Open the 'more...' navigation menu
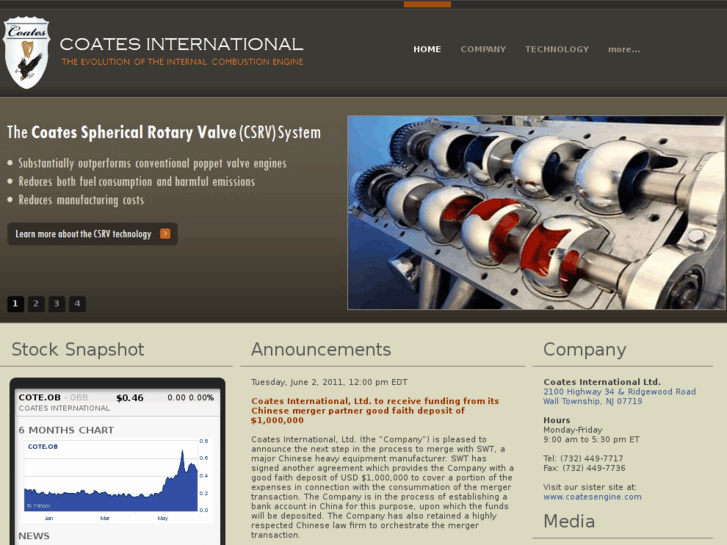The width and height of the screenshot is (727, 545). tap(624, 49)
